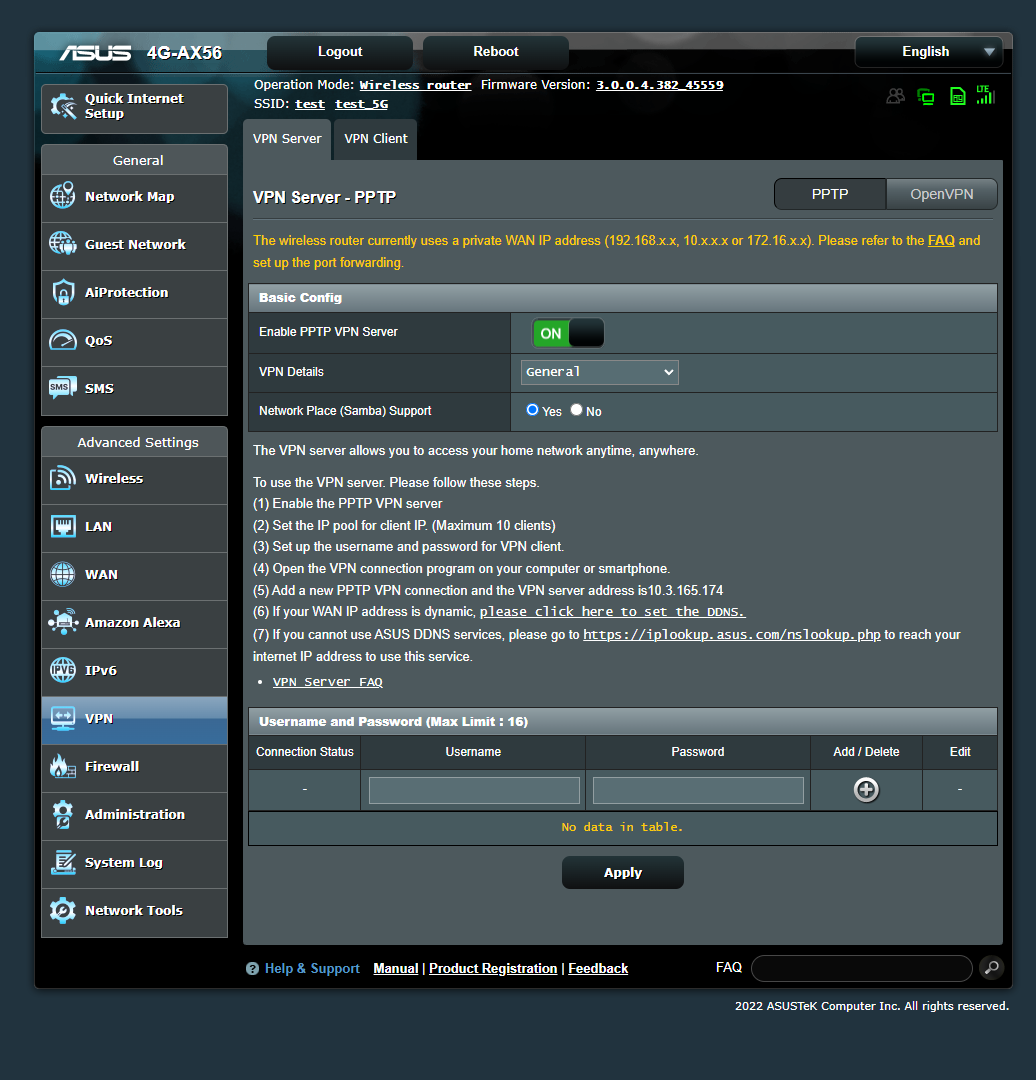
Task: Click the IPv6 icon
Action: tap(63, 670)
